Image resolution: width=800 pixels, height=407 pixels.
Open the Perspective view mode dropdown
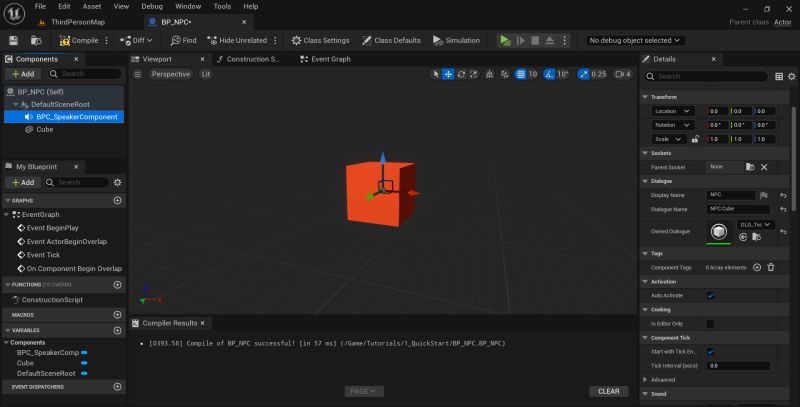tap(171, 74)
